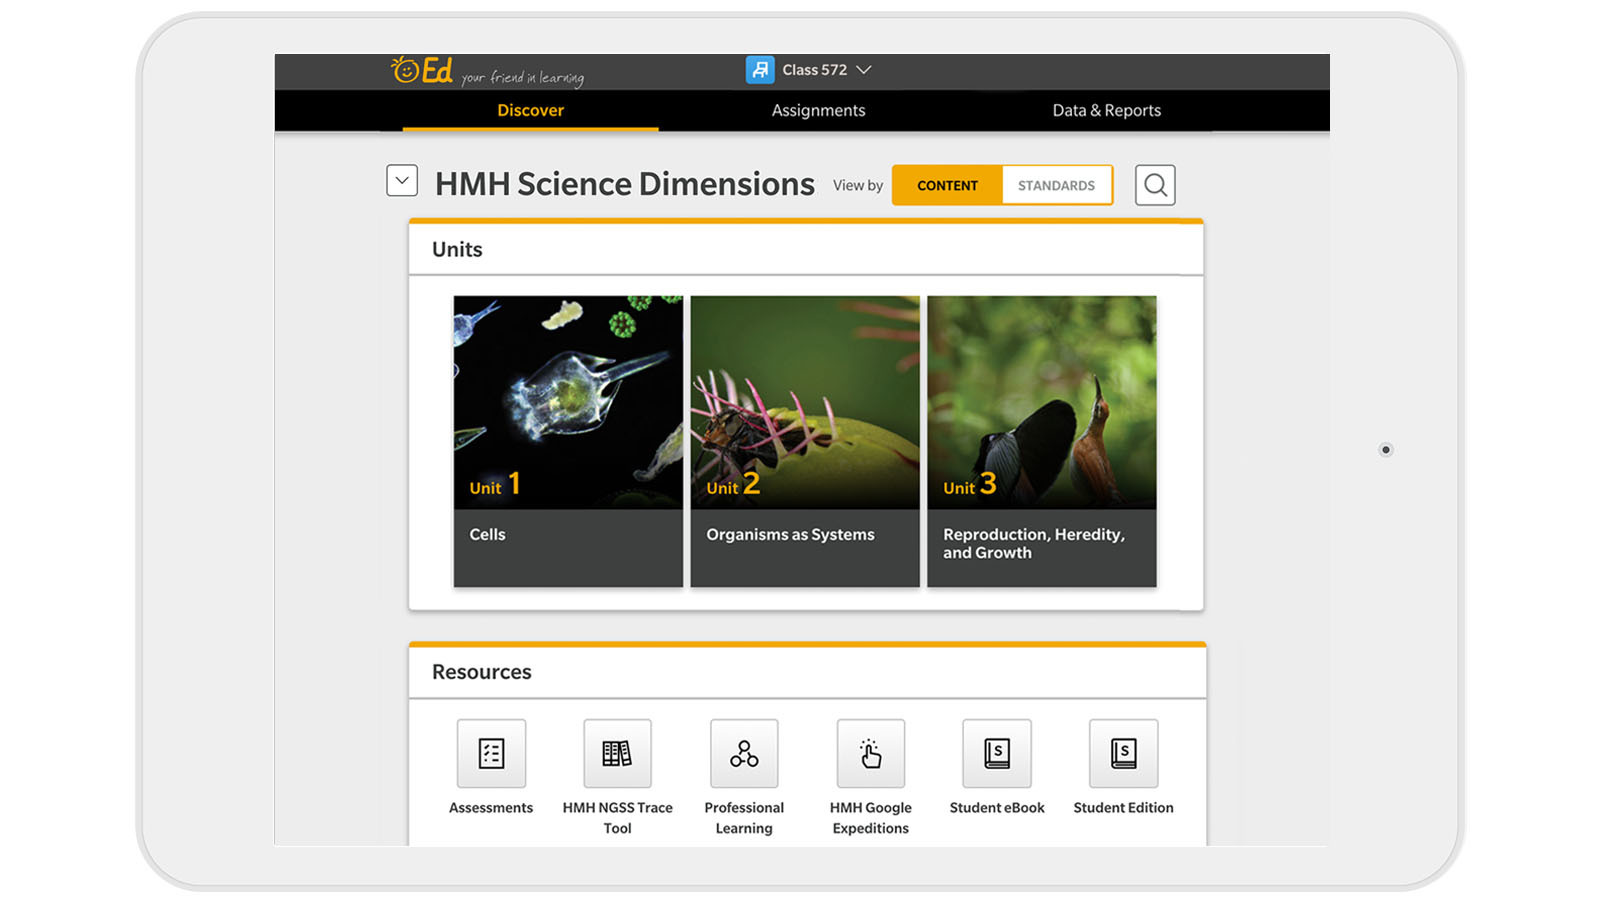1600x900 pixels.
Task: Open the Student Edition icon
Action: 1122,753
